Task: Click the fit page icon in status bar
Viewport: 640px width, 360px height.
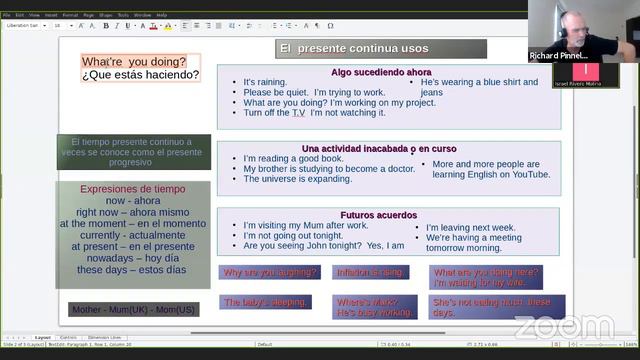Action: [574, 344]
